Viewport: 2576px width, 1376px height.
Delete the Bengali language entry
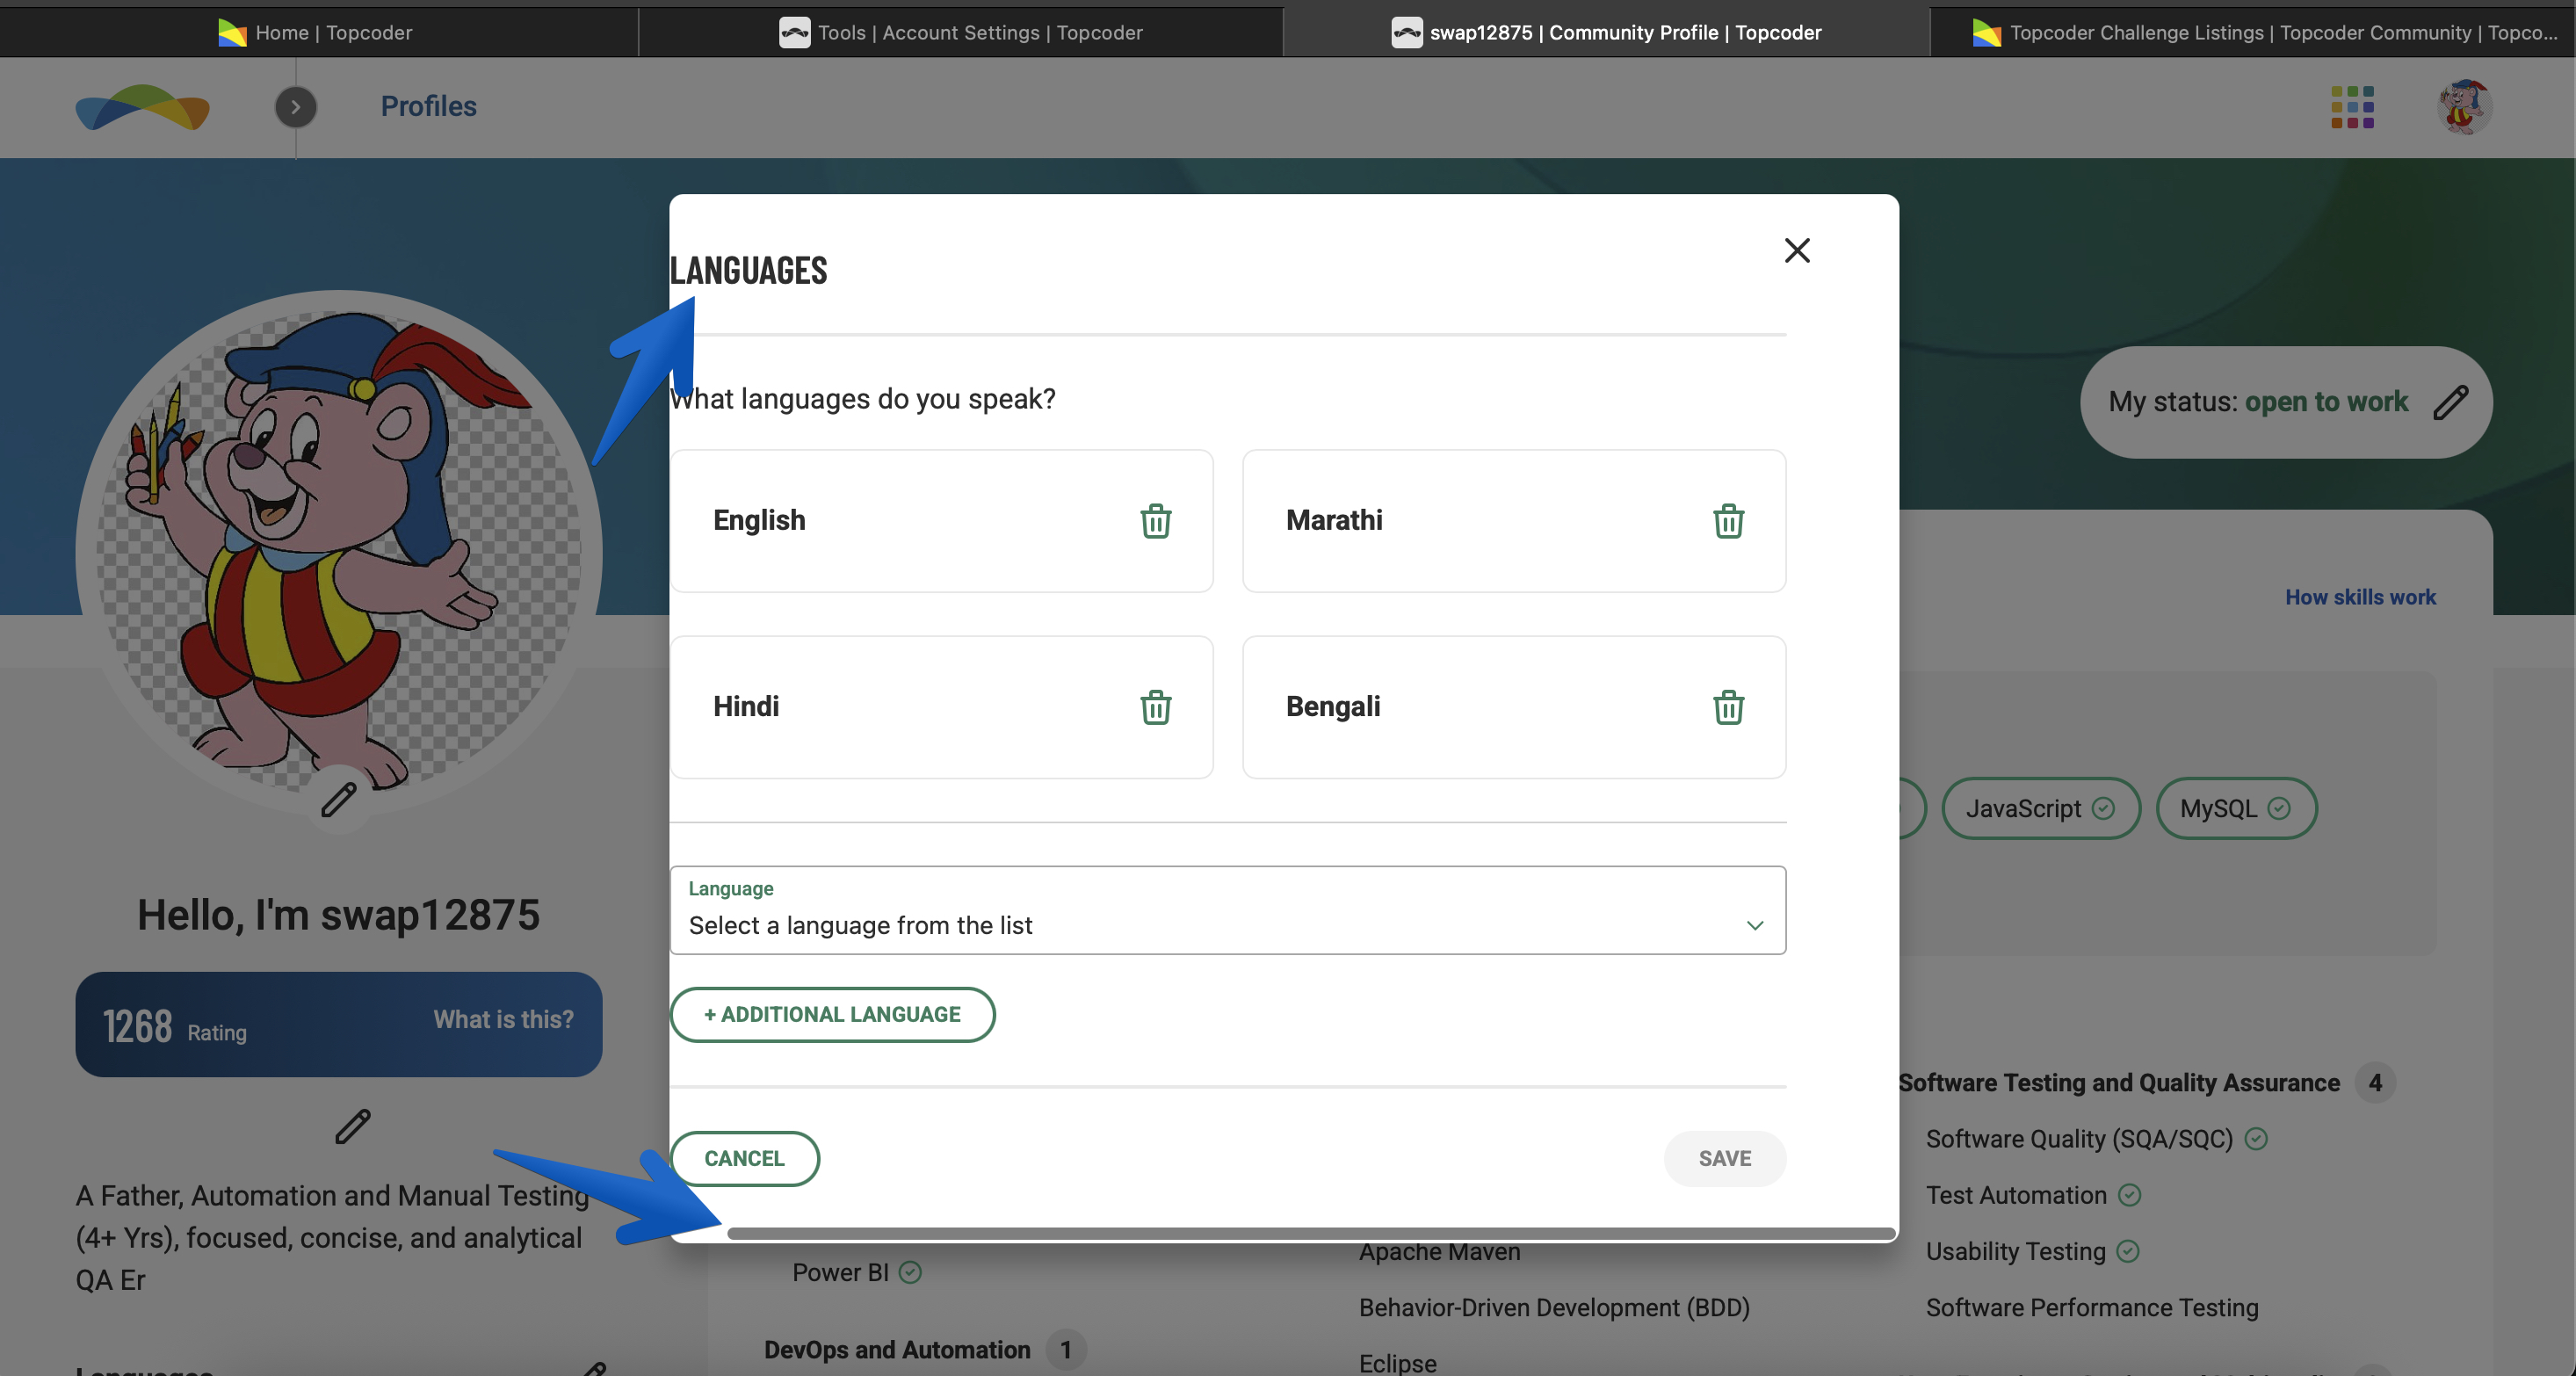(1728, 707)
